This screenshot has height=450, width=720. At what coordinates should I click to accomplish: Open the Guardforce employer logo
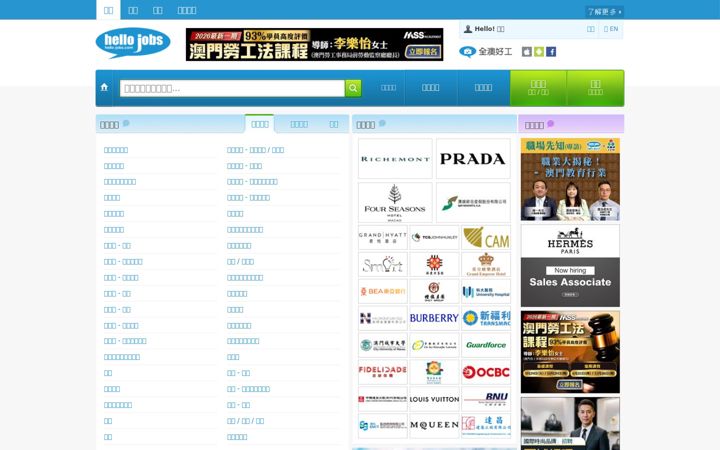coord(486,345)
